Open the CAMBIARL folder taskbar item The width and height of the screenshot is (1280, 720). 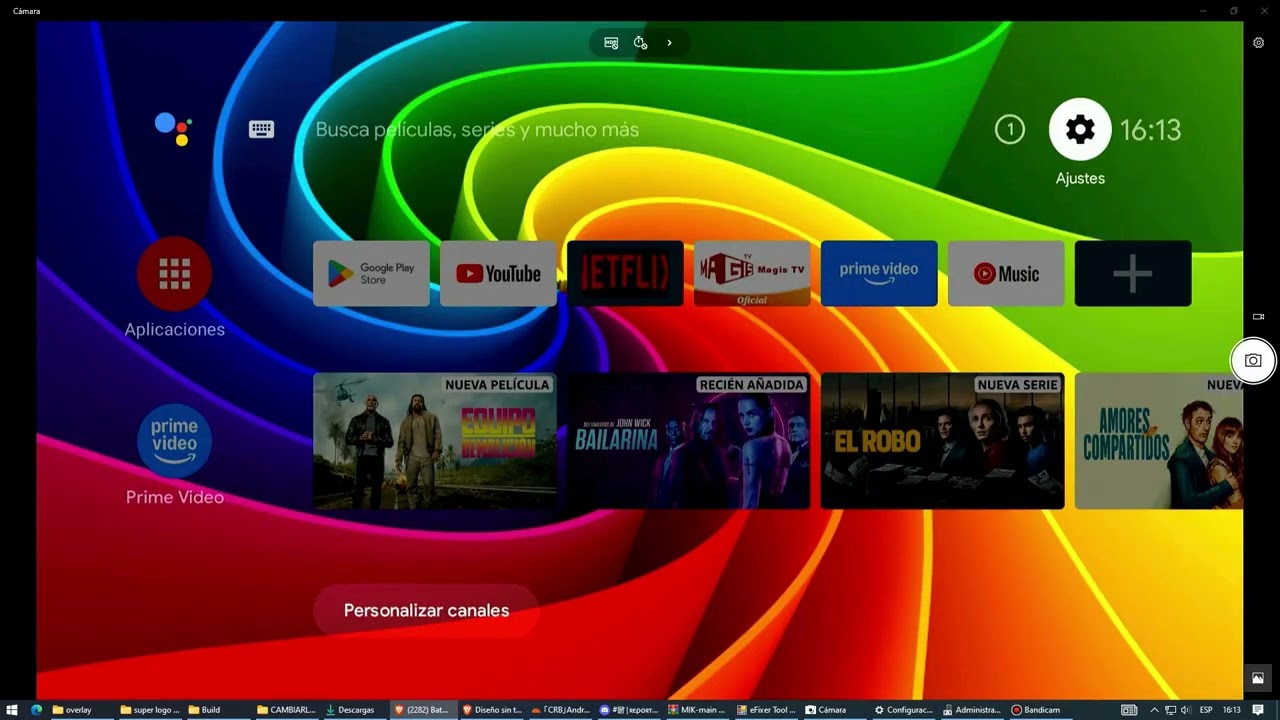coord(286,710)
